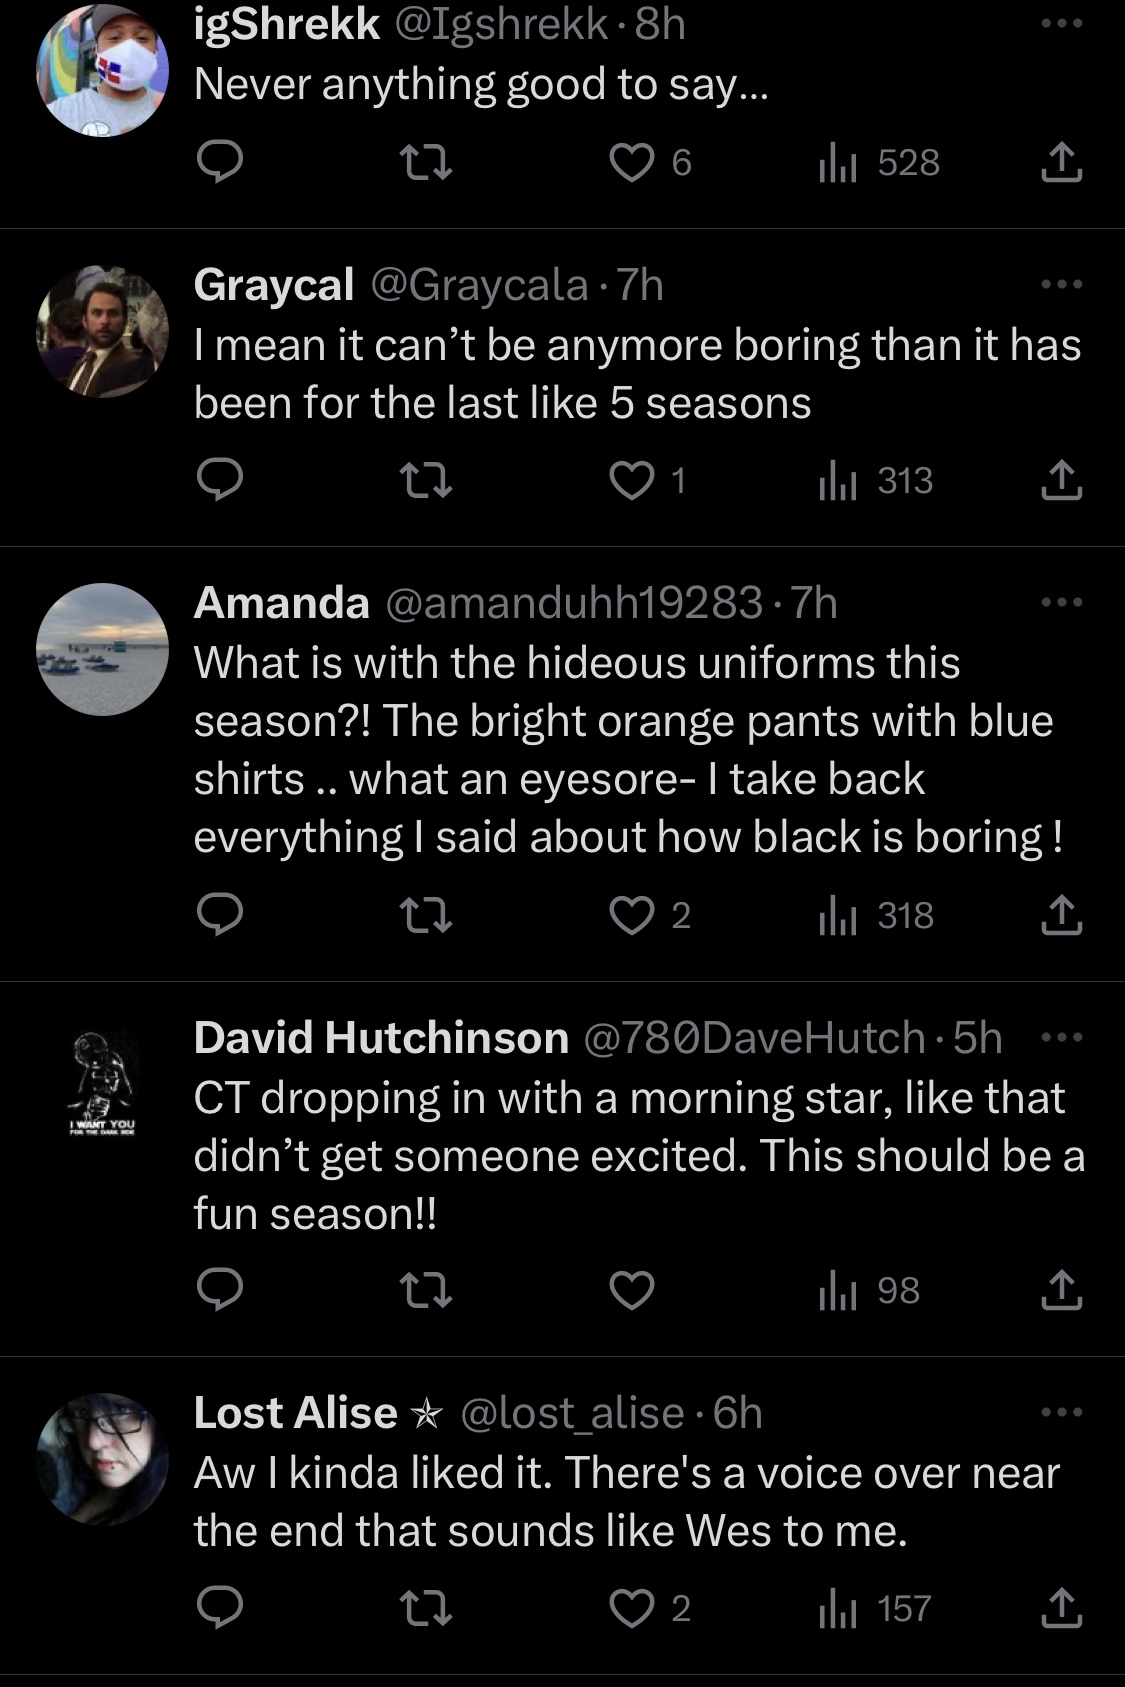Open more options on Amanda's tweet
This screenshot has height=1687, width=1125.
tap(1061, 602)
